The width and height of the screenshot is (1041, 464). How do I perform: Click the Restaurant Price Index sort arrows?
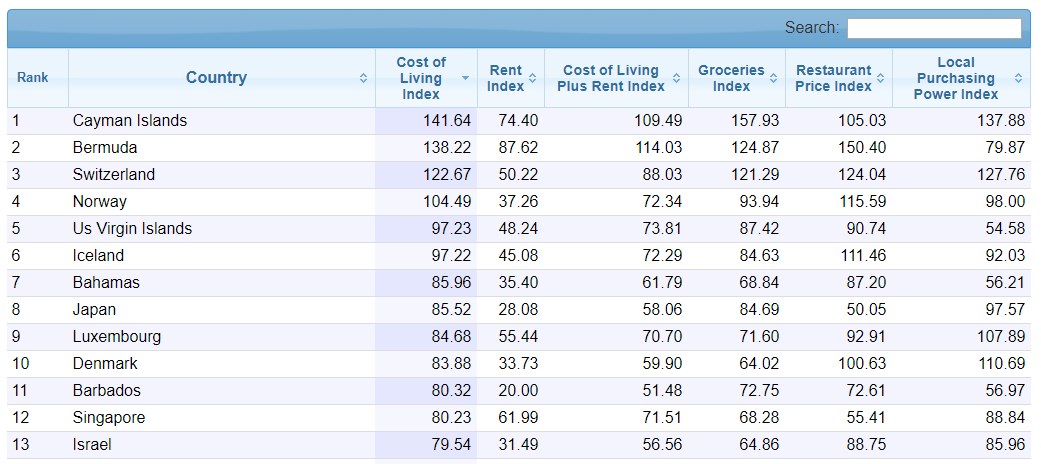(880, 78)
